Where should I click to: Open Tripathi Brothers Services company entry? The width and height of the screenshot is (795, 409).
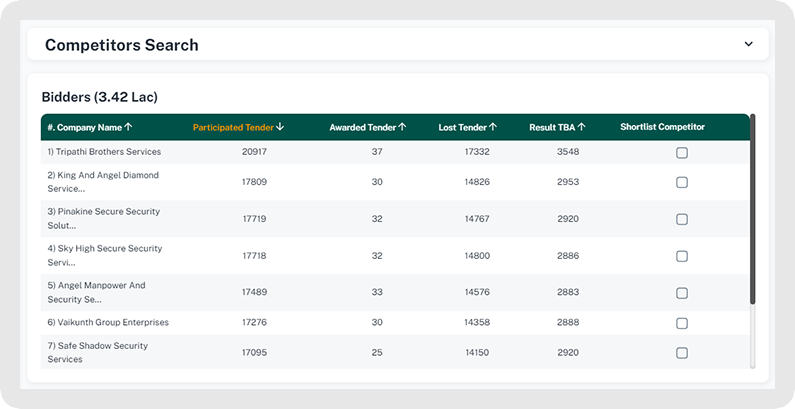click(104, 152)
